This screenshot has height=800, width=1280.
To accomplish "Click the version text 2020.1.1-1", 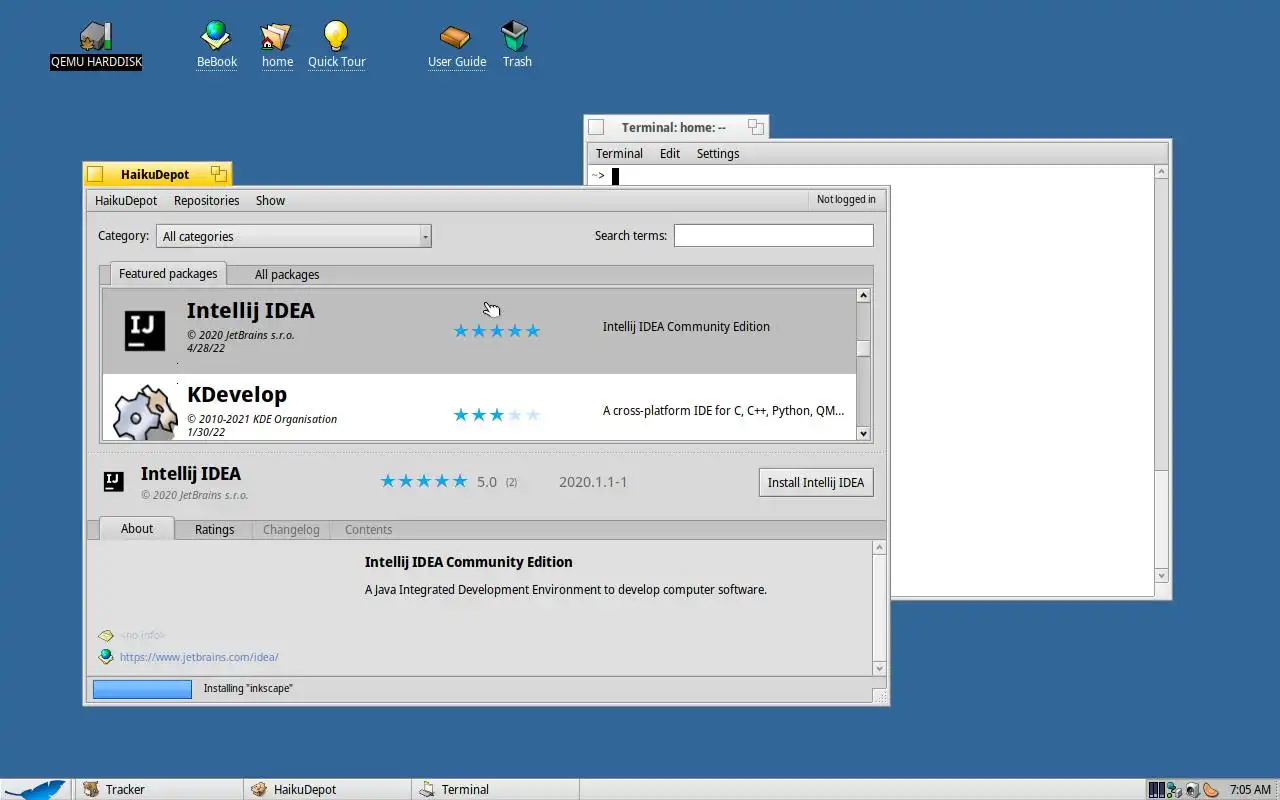I will coord(593,482).
